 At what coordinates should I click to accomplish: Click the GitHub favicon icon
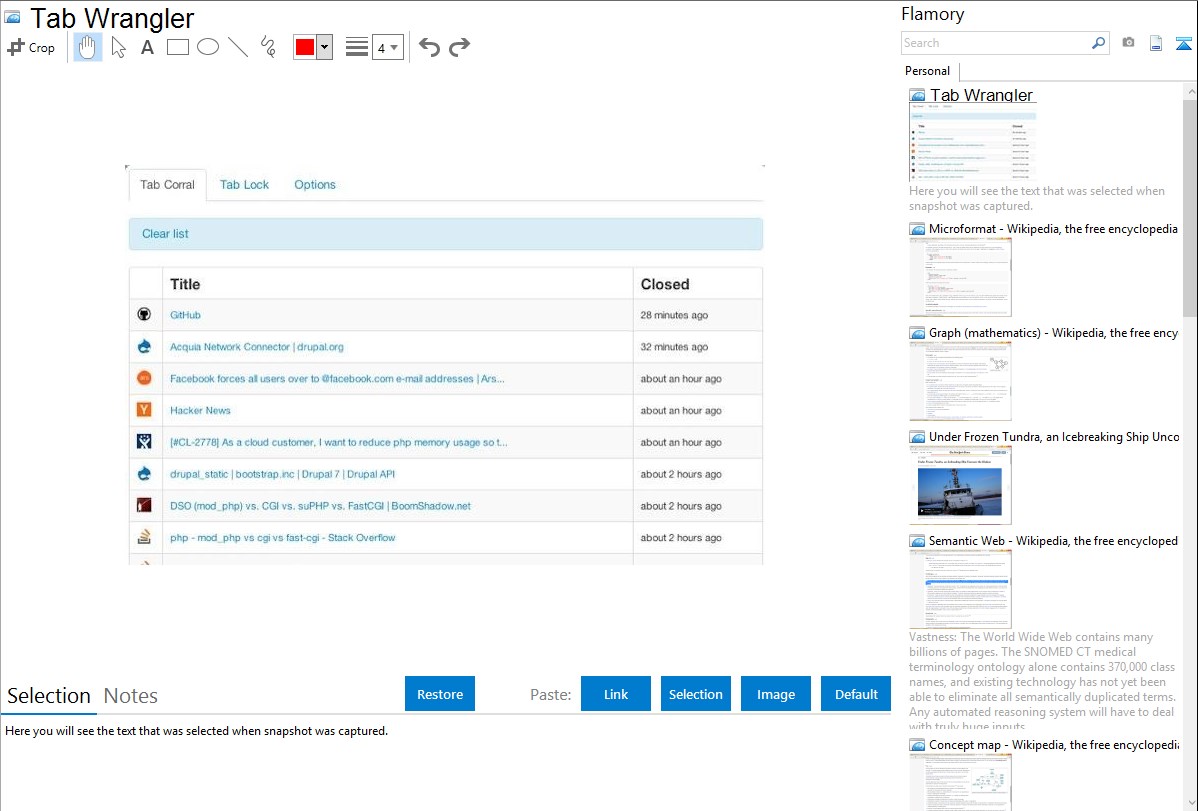point(144,314)
